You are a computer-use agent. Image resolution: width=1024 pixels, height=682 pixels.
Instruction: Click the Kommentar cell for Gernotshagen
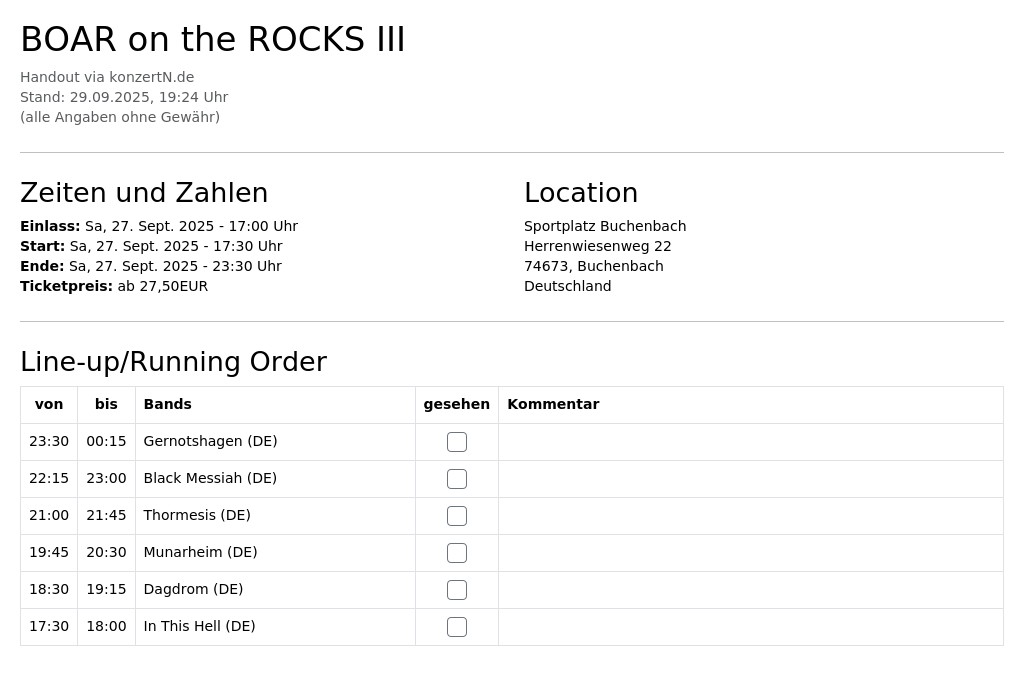coord(750,442)
